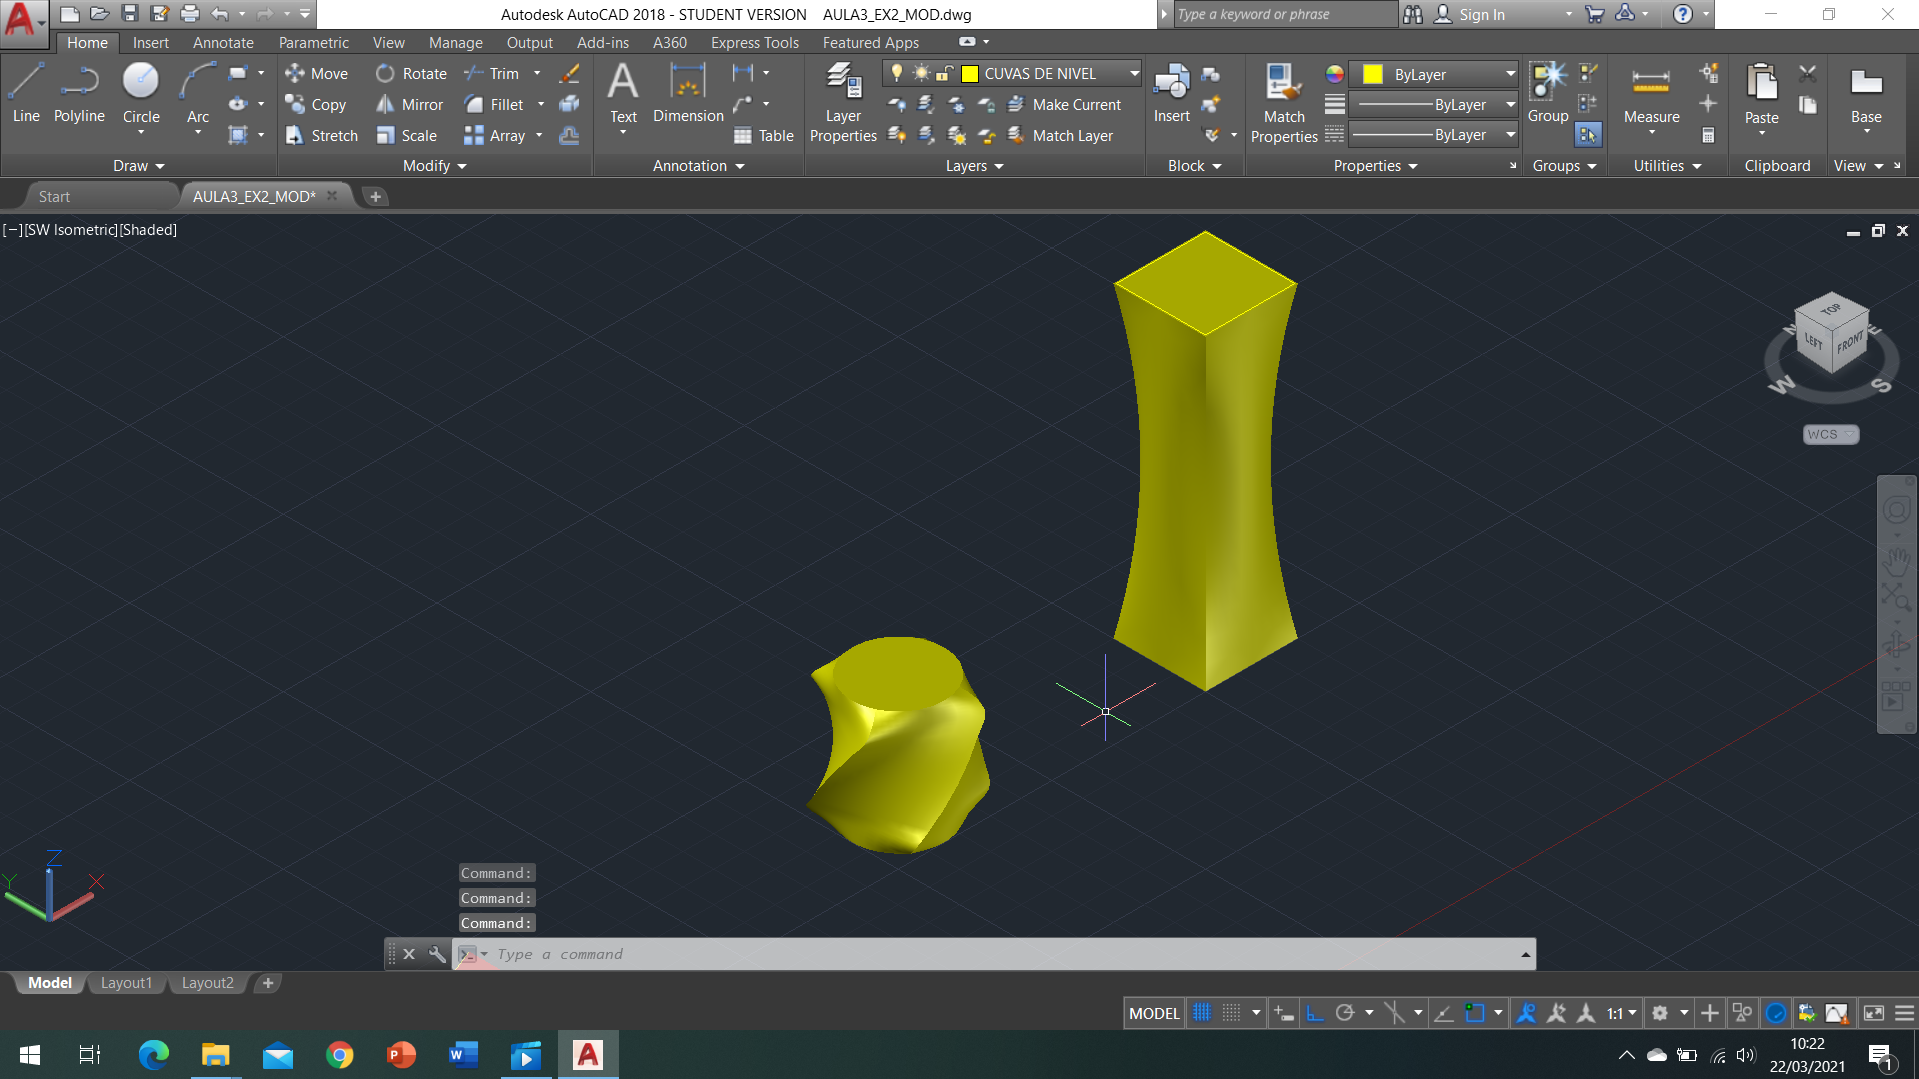Screen dimensions: 1919x1079
Task: Click the yellow ByLayer color swatch
Action: (1373, 75)
